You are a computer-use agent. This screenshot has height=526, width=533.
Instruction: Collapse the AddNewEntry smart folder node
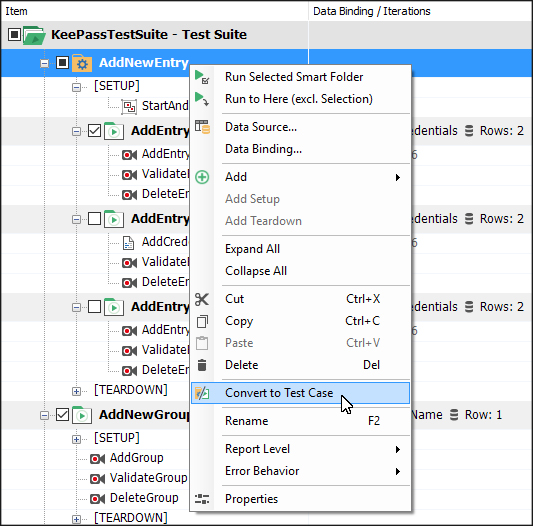44,63
